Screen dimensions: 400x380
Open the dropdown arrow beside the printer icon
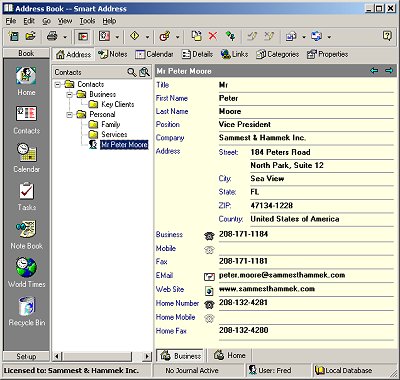click(x=65, y=37)
